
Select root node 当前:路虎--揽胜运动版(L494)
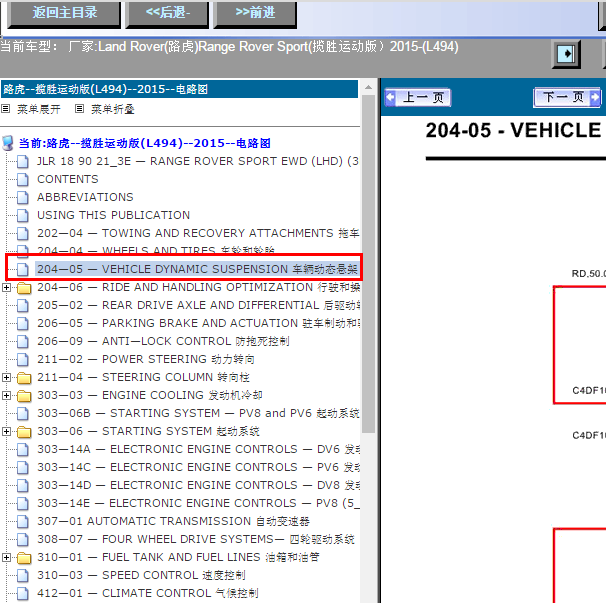pos(145,143)
